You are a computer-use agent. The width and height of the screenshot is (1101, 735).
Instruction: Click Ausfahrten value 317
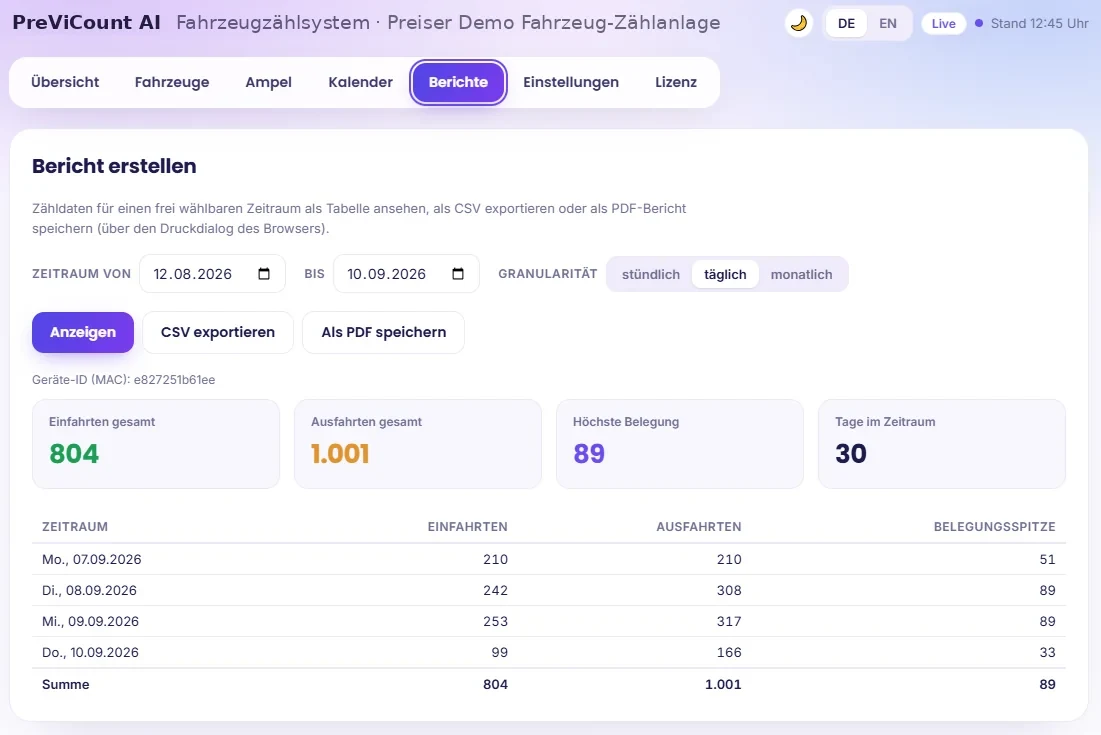pos(729,621)
